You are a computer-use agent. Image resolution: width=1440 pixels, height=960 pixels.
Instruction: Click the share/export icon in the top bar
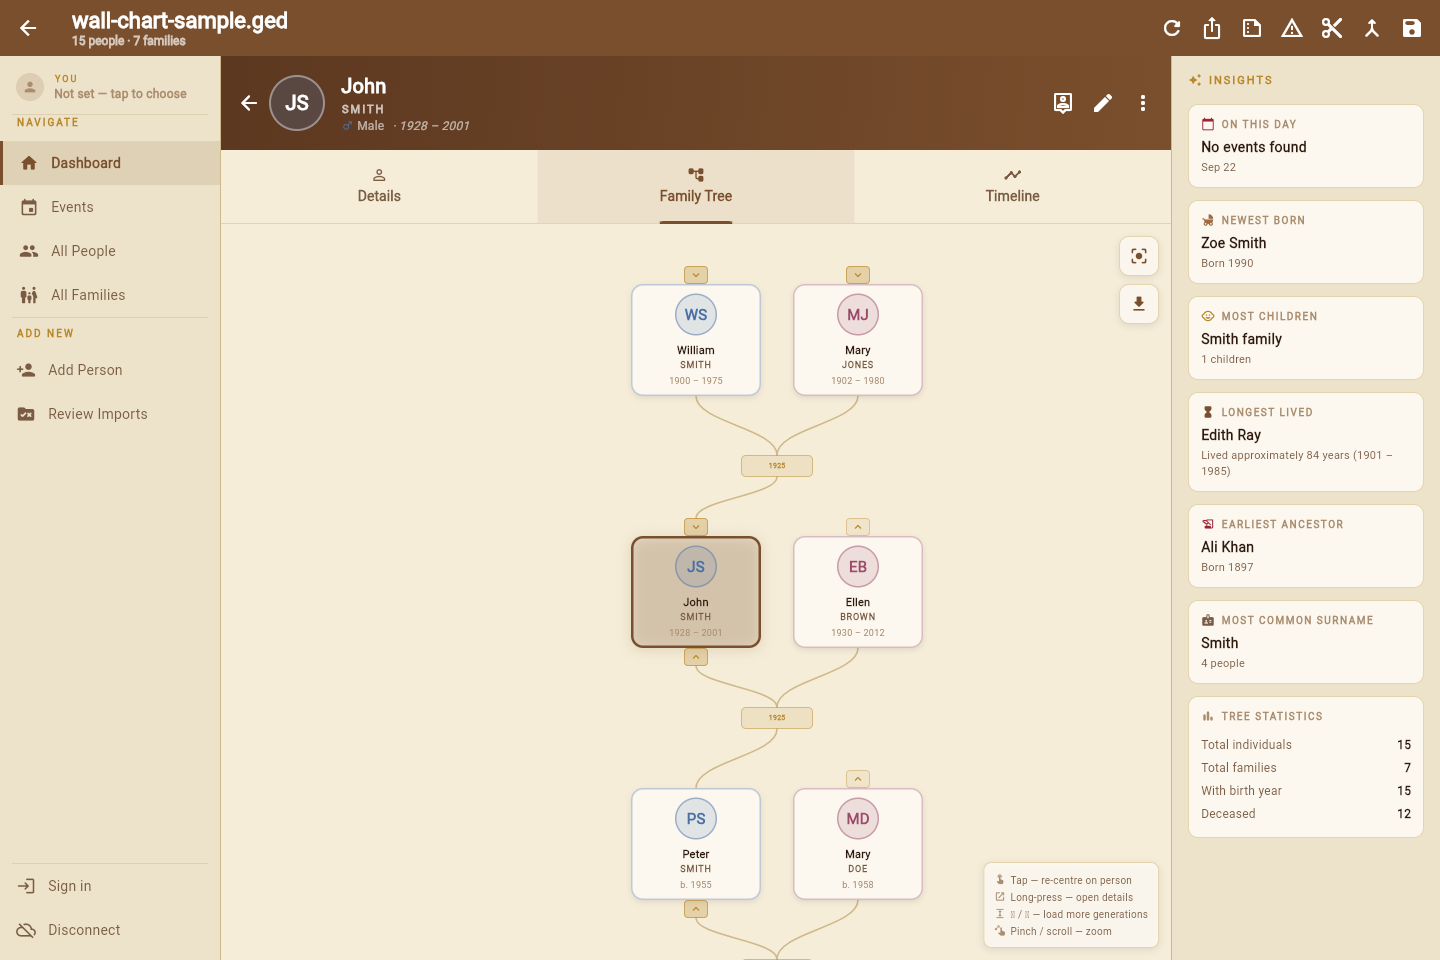1212,28
